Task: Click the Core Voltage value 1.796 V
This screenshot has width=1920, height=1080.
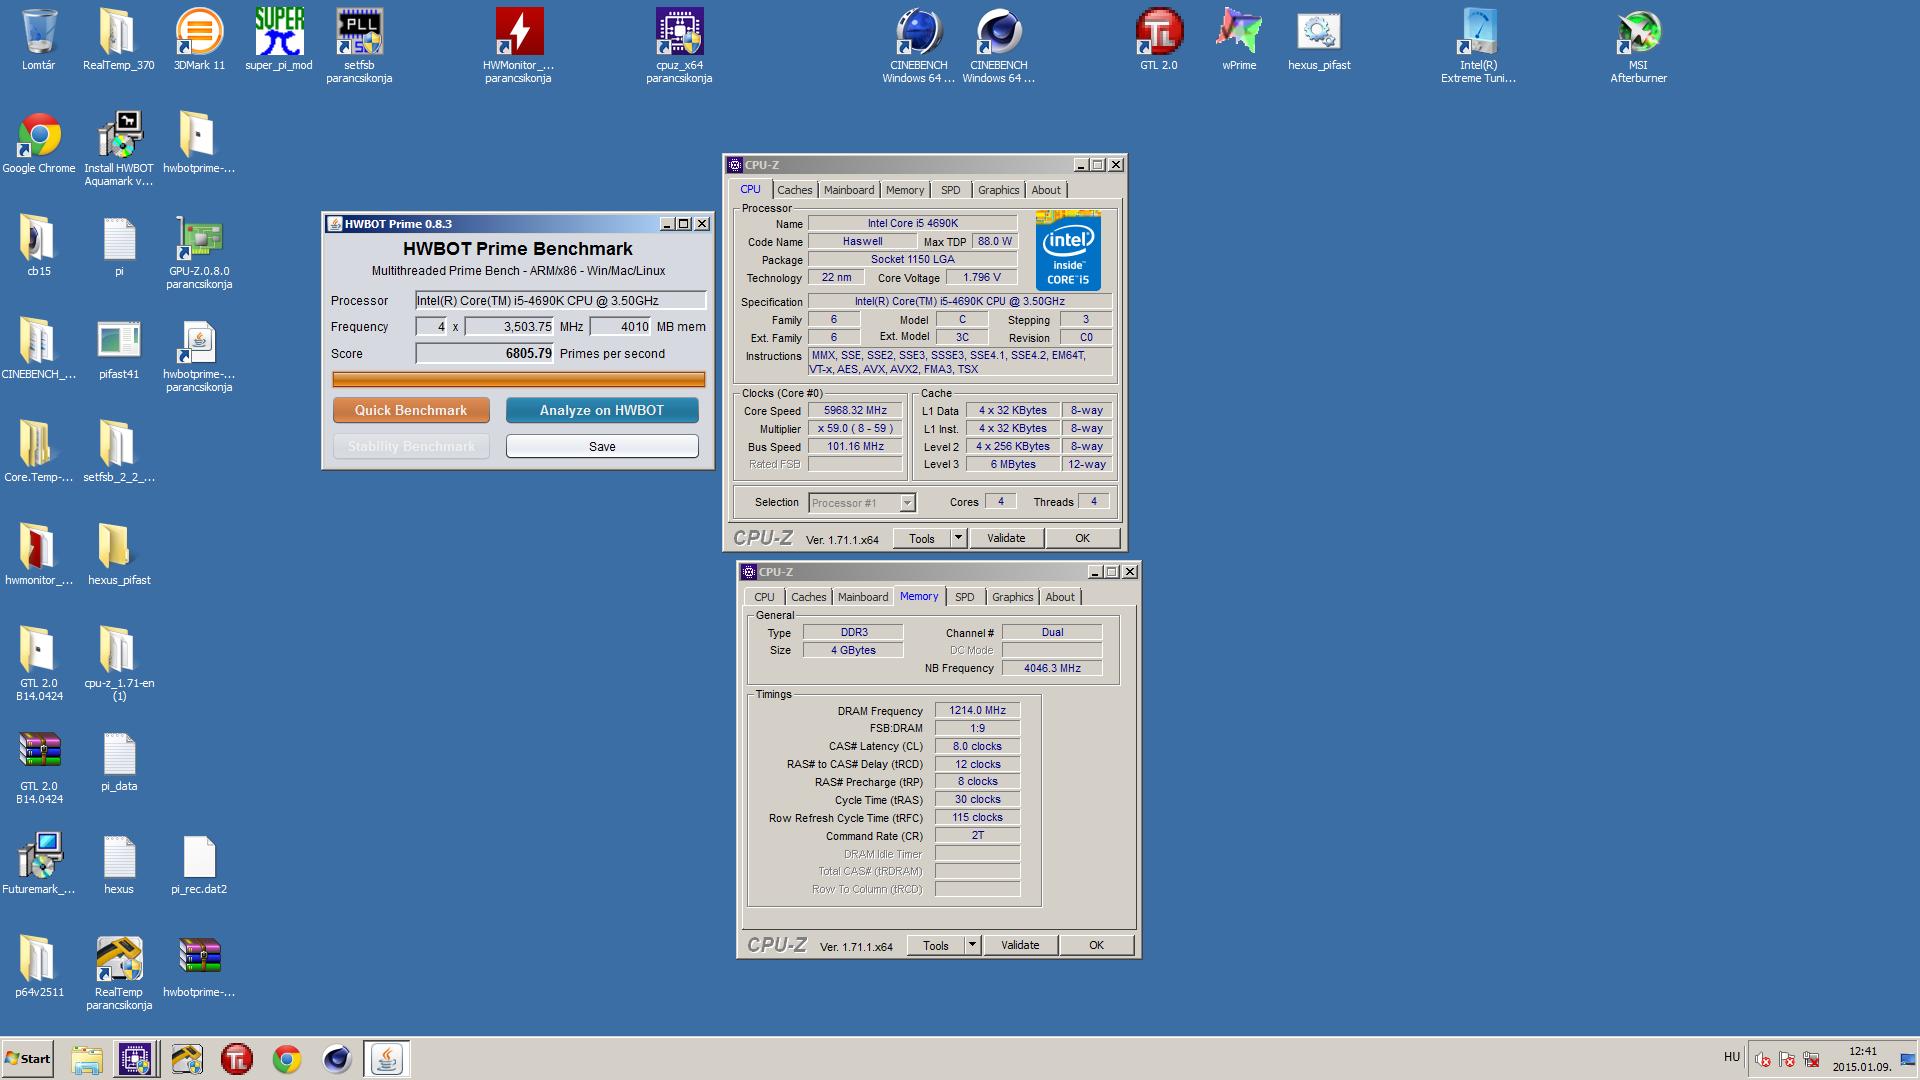Action: [981, 278]
